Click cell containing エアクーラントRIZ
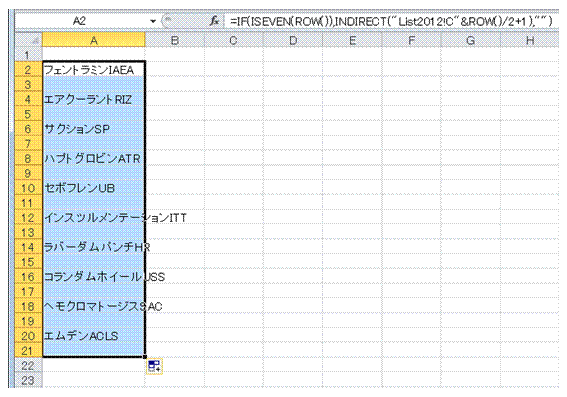 point(94,99)
